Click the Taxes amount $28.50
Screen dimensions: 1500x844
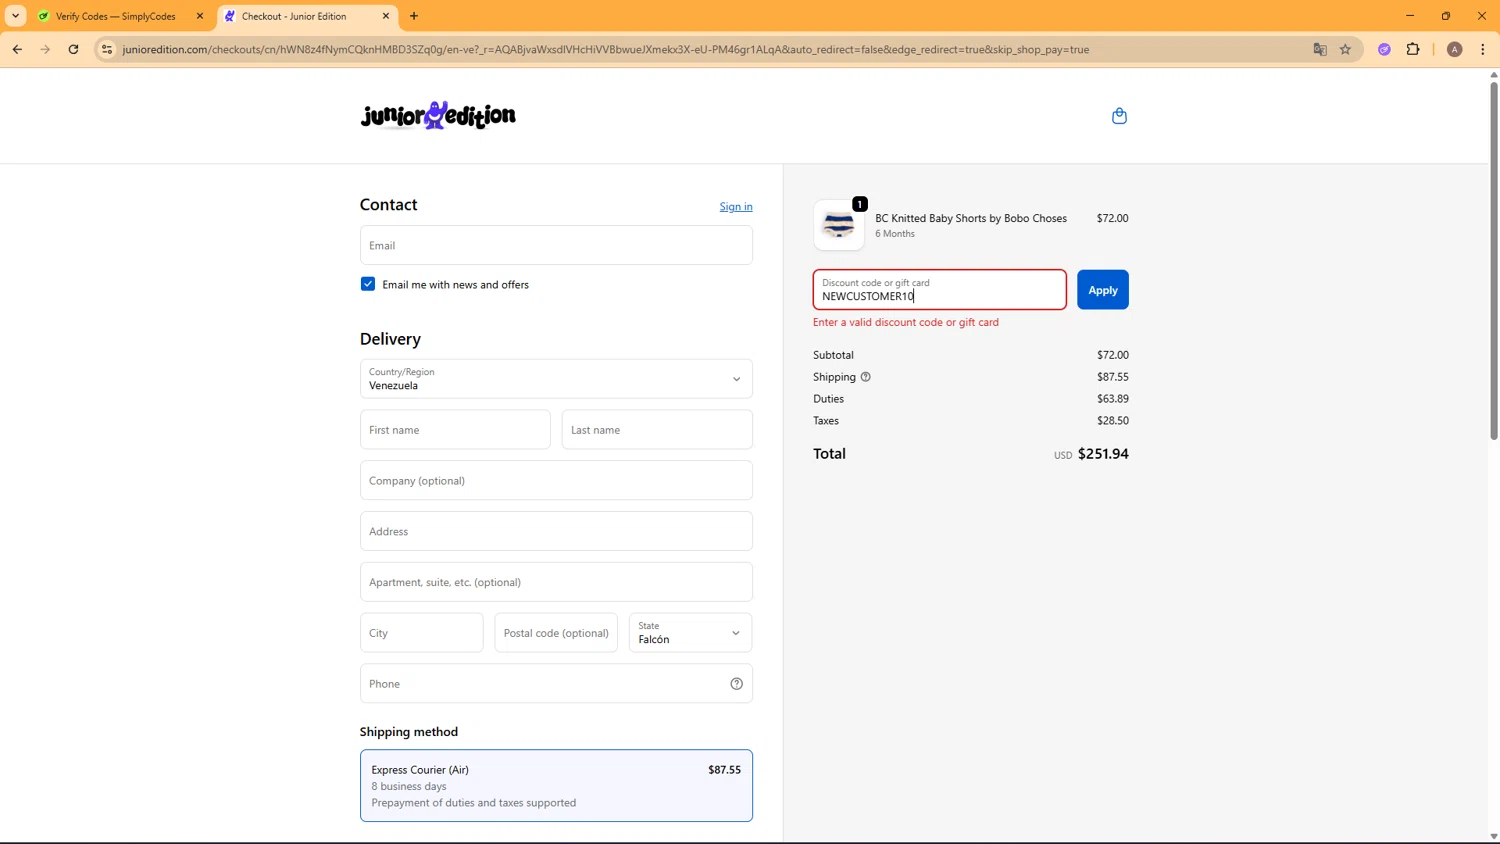[x=1113, y=421]
